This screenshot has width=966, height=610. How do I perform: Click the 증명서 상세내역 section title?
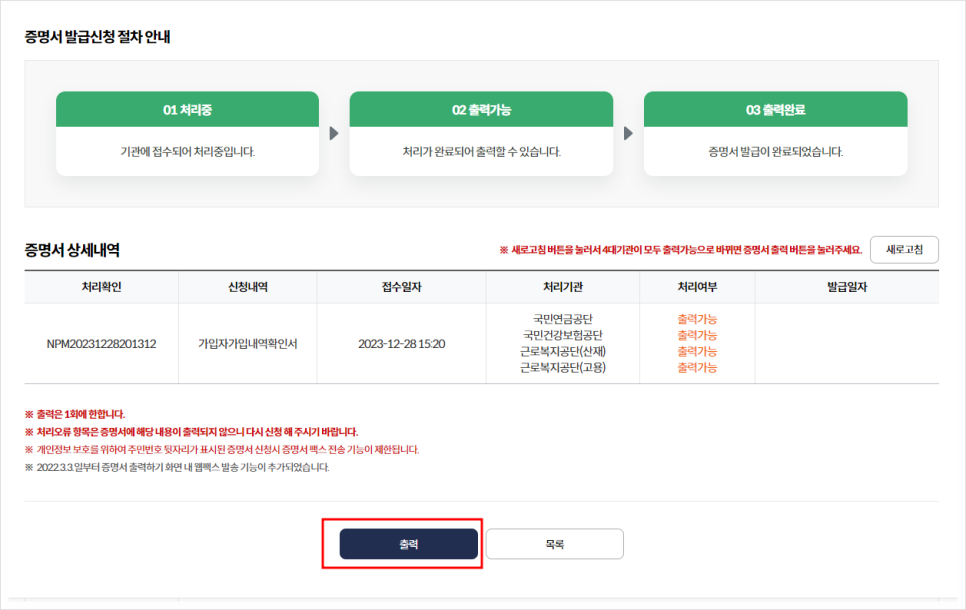[71, 248]
